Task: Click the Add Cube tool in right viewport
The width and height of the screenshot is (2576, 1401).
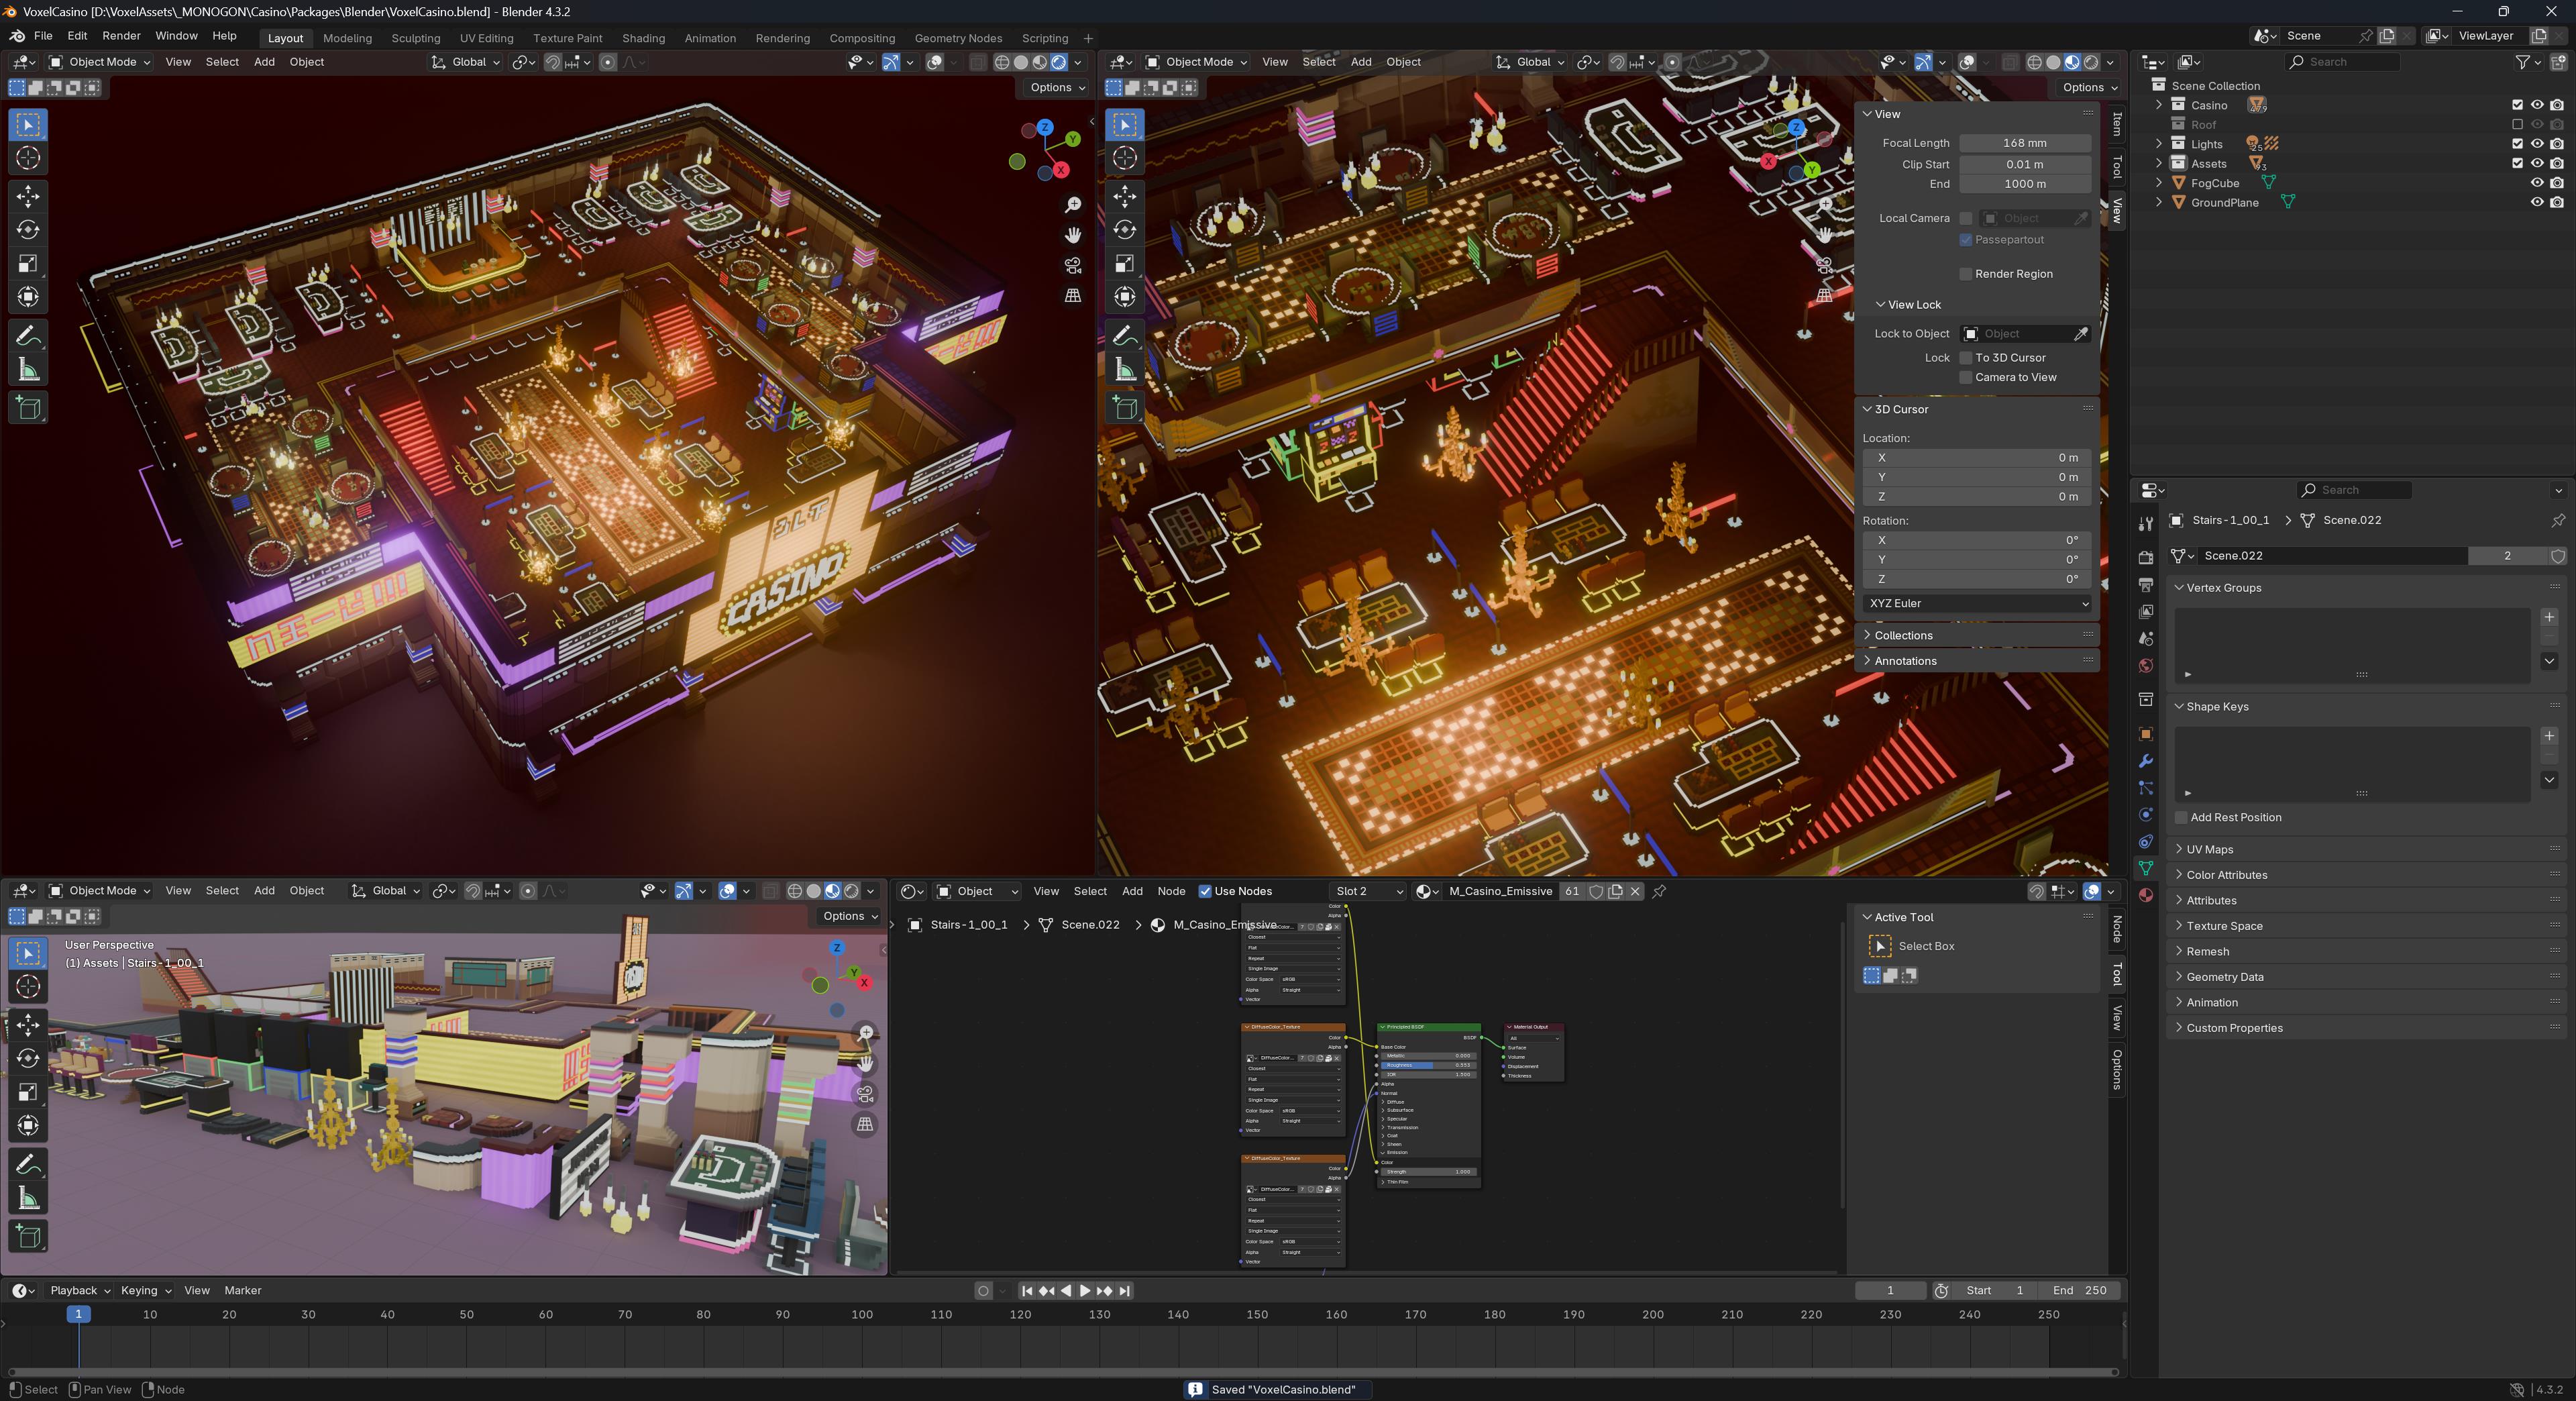Action: click(1125, 407)
